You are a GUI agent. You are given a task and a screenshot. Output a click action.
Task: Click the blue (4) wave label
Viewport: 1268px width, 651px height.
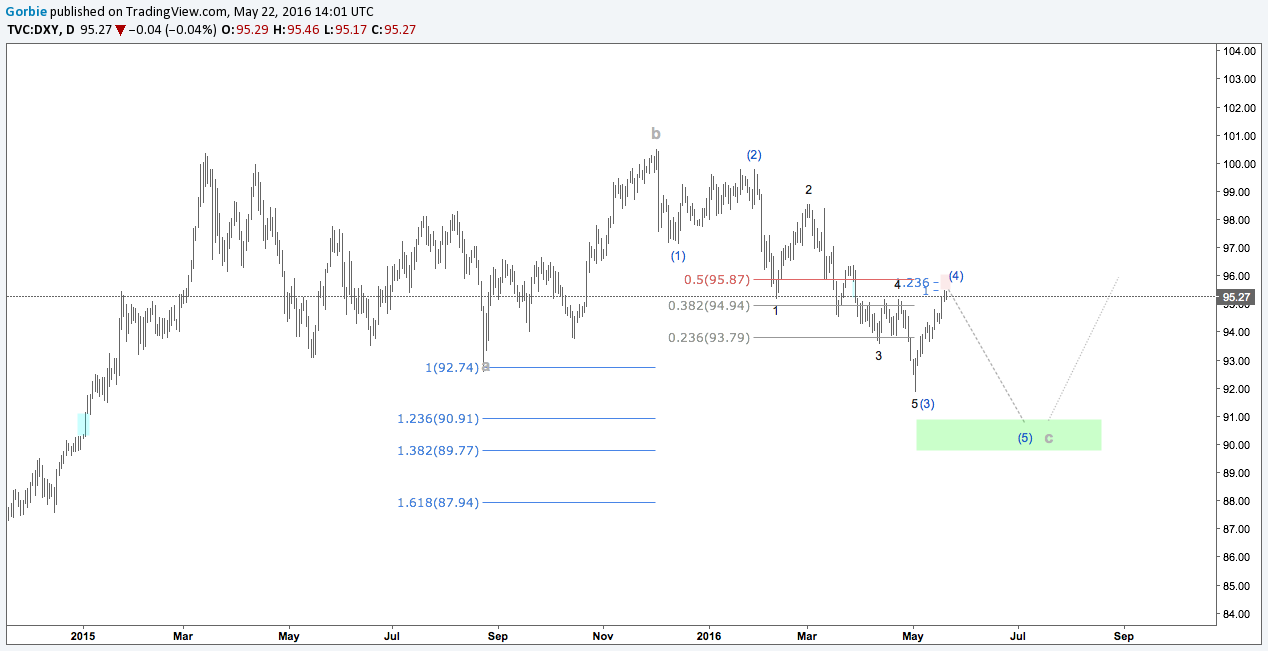tap(956, 275)
